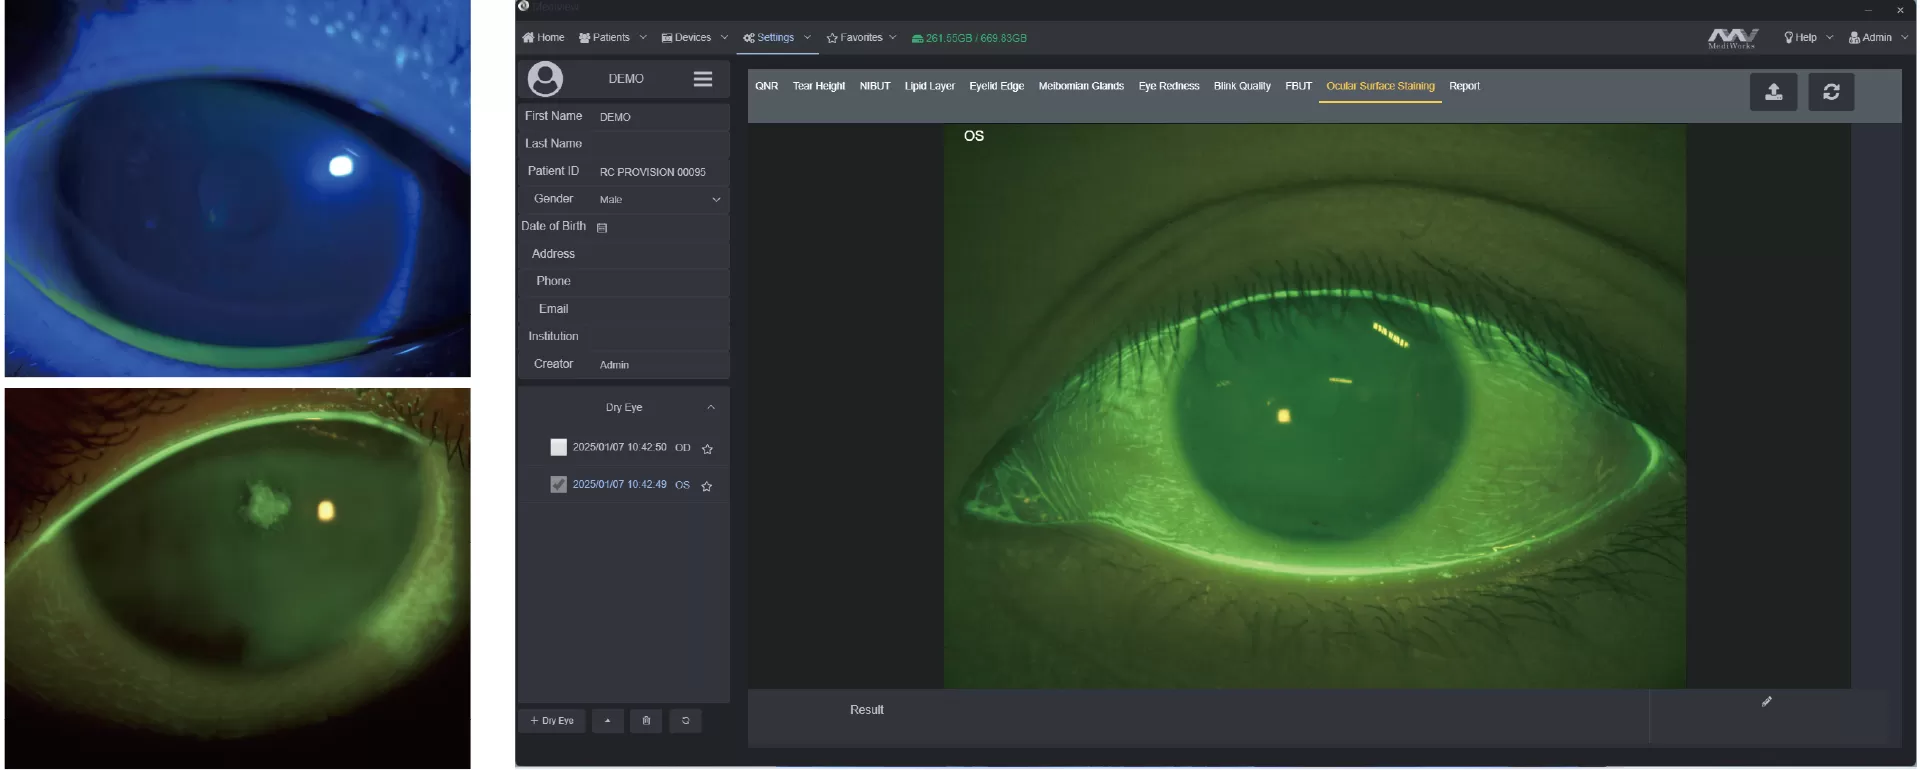The width and height of the screenshot is (1920, 770).
Task: Click the refresh button above the eye image
Action: 1831,92
